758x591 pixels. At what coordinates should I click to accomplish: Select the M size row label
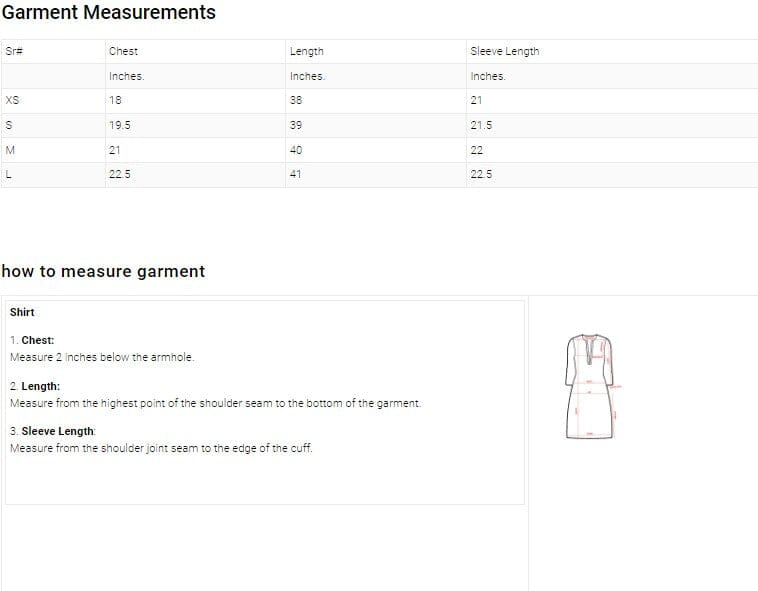pyautogui.click(x=10, y=150)
